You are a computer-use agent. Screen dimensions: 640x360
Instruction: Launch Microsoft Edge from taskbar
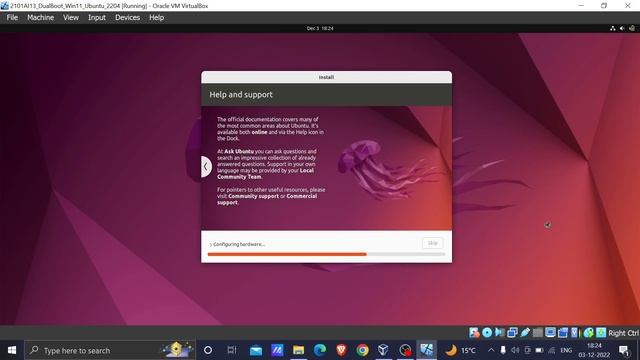tap(320, 350)
